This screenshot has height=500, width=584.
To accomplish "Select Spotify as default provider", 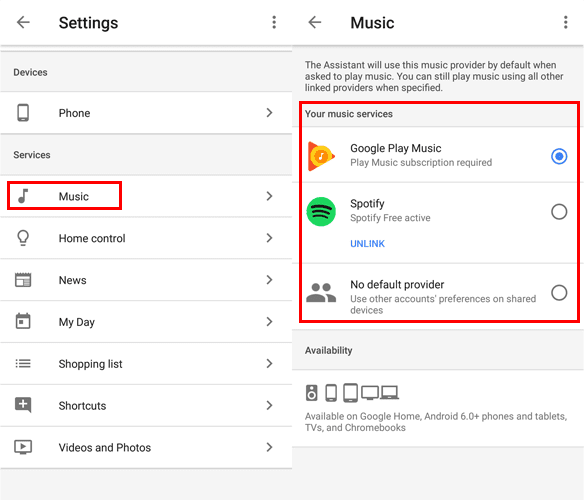I will pyautogui.click(x=559, y=212).
